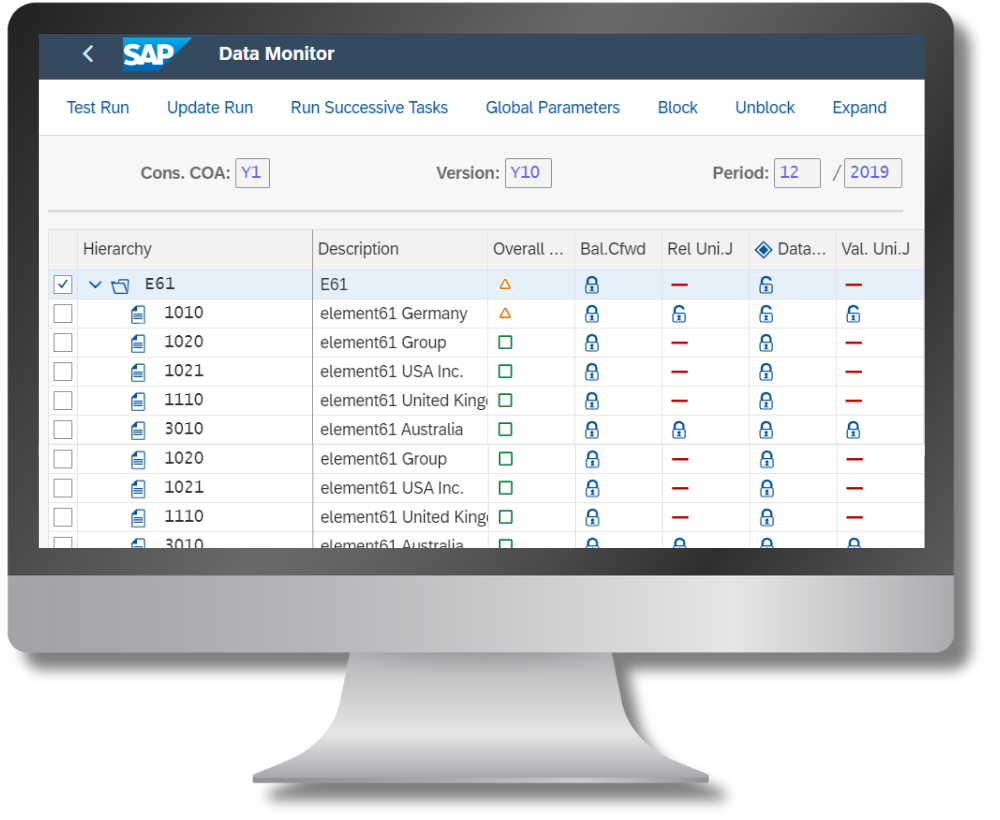Click the unlocked icon in Rel Uni.J for element61 Germany
Viewport: 1000px width, 820px height.
pos(678,313)
